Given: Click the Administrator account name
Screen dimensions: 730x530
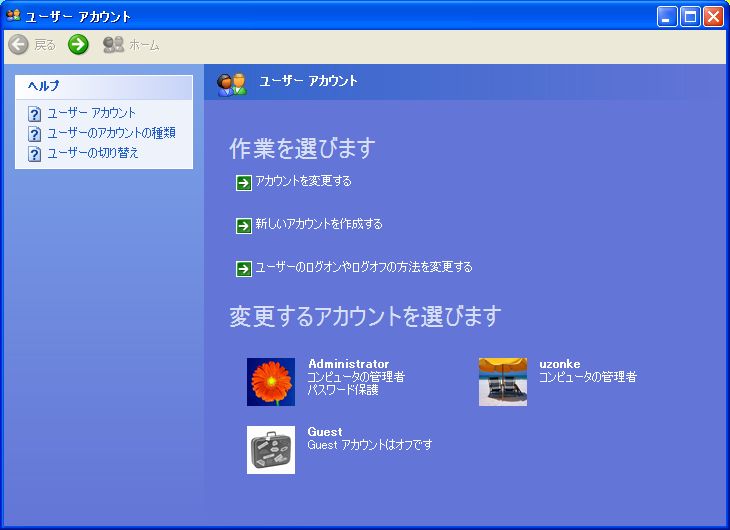Looking at the screenshot, I should pyautogui.click(x=349, y=364).
